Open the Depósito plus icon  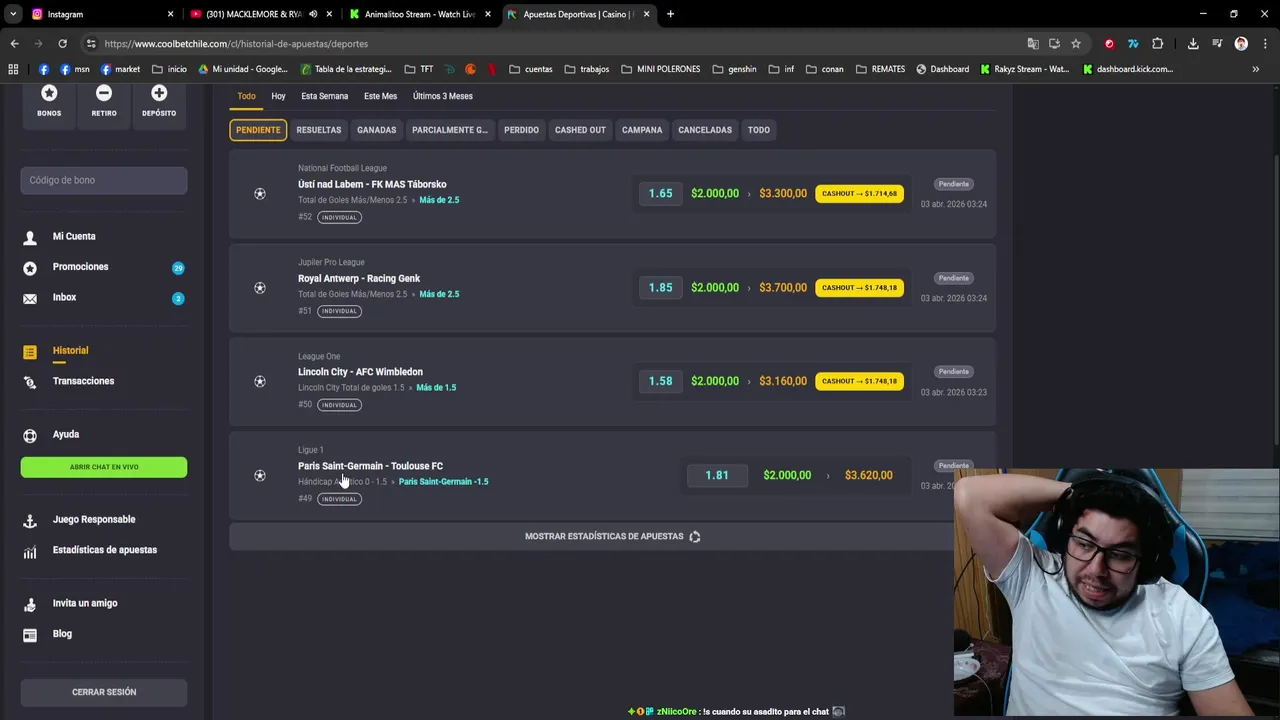159,93
